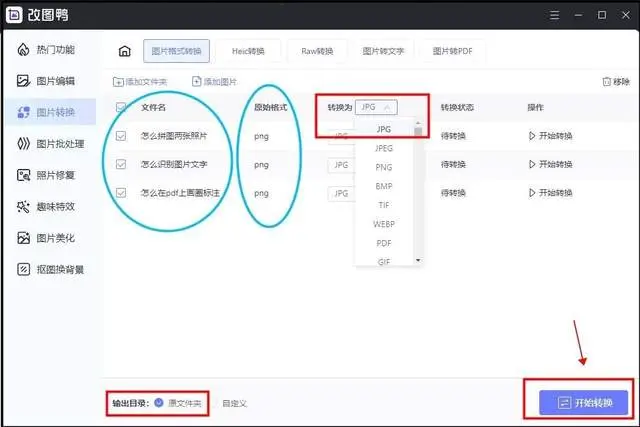Viewport: 640px width, 427px height.
Task: Select the 原文件夹 output radio button
Action: (159, 403)
